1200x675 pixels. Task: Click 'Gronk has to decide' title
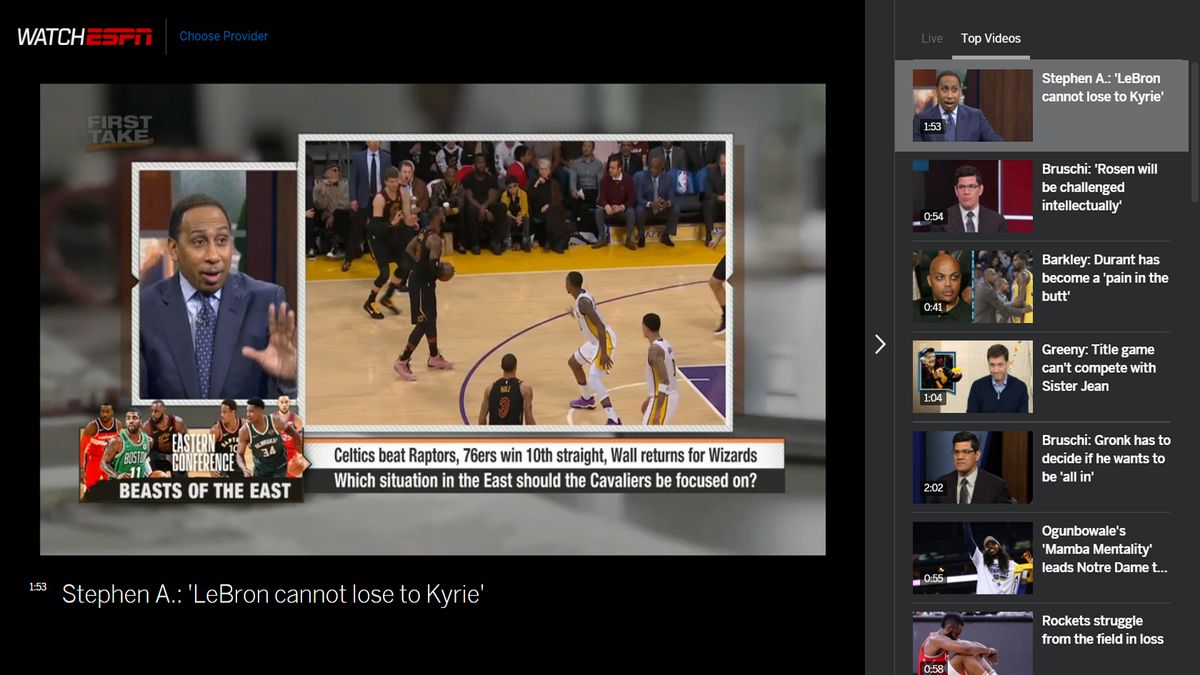(x=1106, y=458)
